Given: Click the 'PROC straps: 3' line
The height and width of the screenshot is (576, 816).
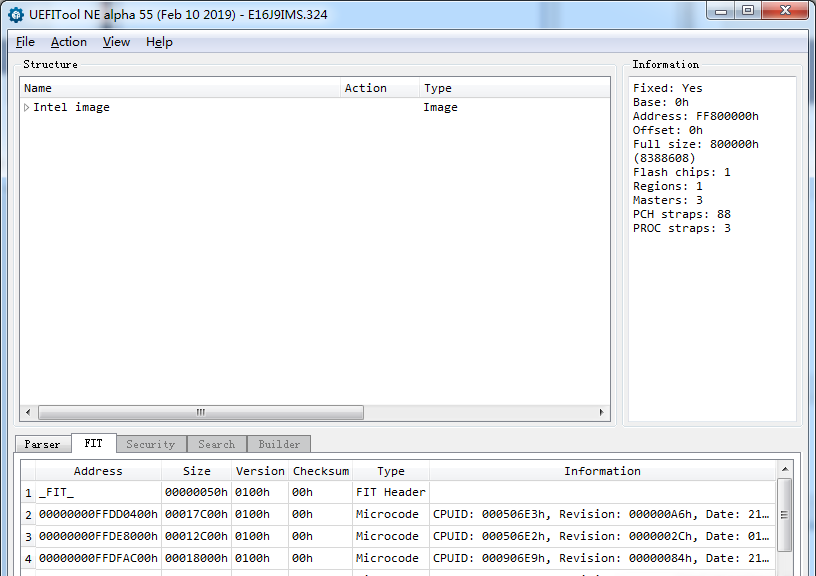Looking at the screenshot, I should click(x=682, y=228).
